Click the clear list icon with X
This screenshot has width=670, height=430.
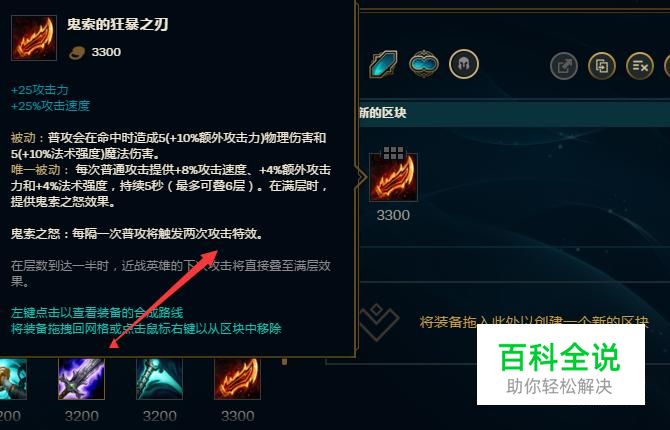640,66
